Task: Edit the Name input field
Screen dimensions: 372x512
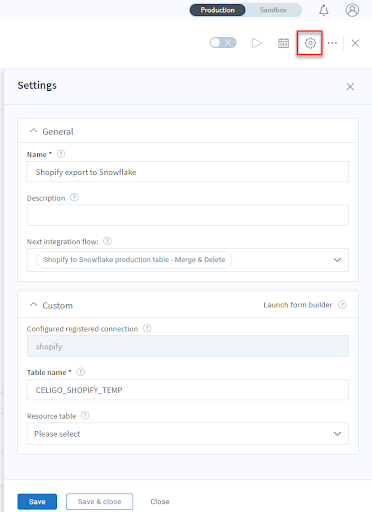Action: tap(188, 172)
